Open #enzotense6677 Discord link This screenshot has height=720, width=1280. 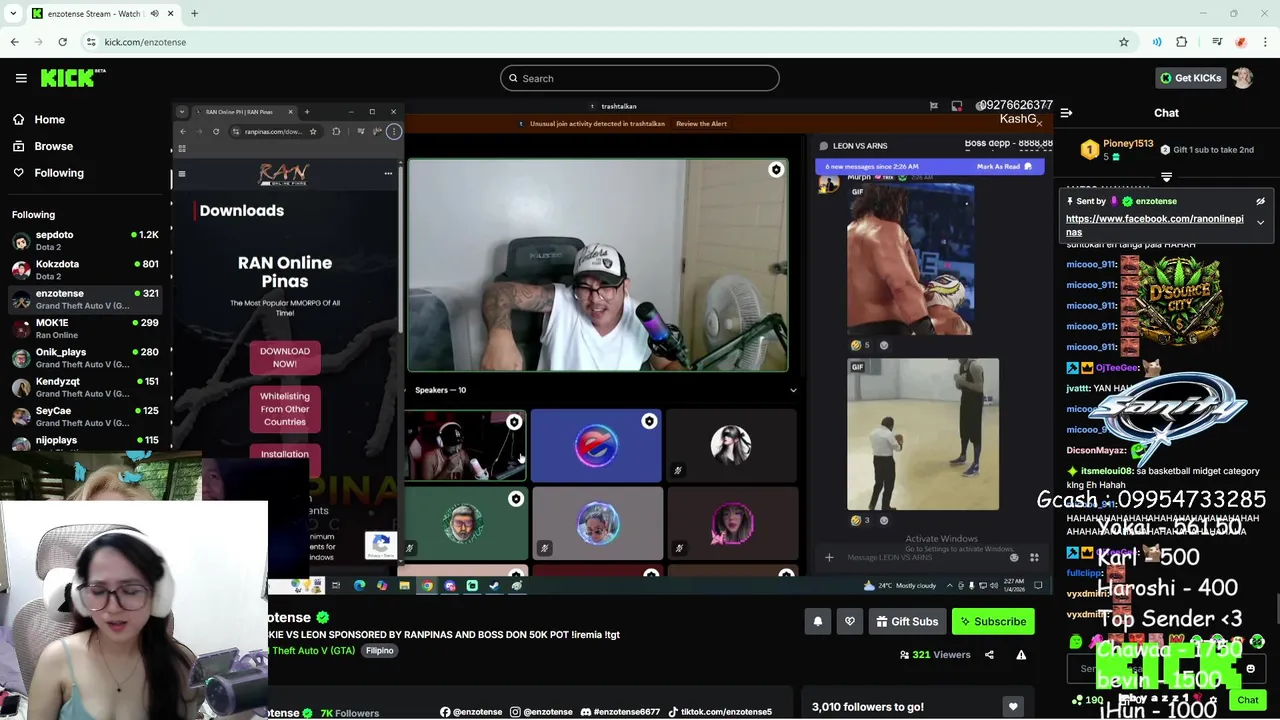pos(620,712)
